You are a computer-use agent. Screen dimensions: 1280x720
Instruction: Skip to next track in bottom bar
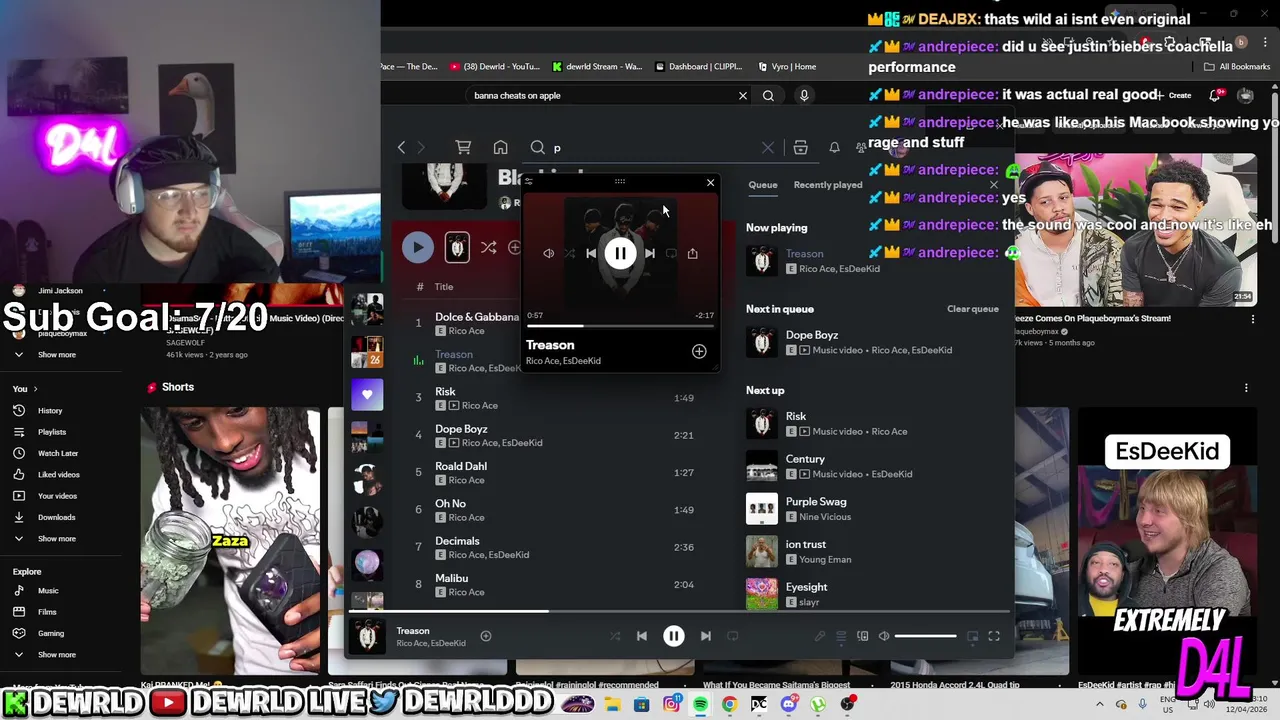pyautogui.click(x=706, y=636)
